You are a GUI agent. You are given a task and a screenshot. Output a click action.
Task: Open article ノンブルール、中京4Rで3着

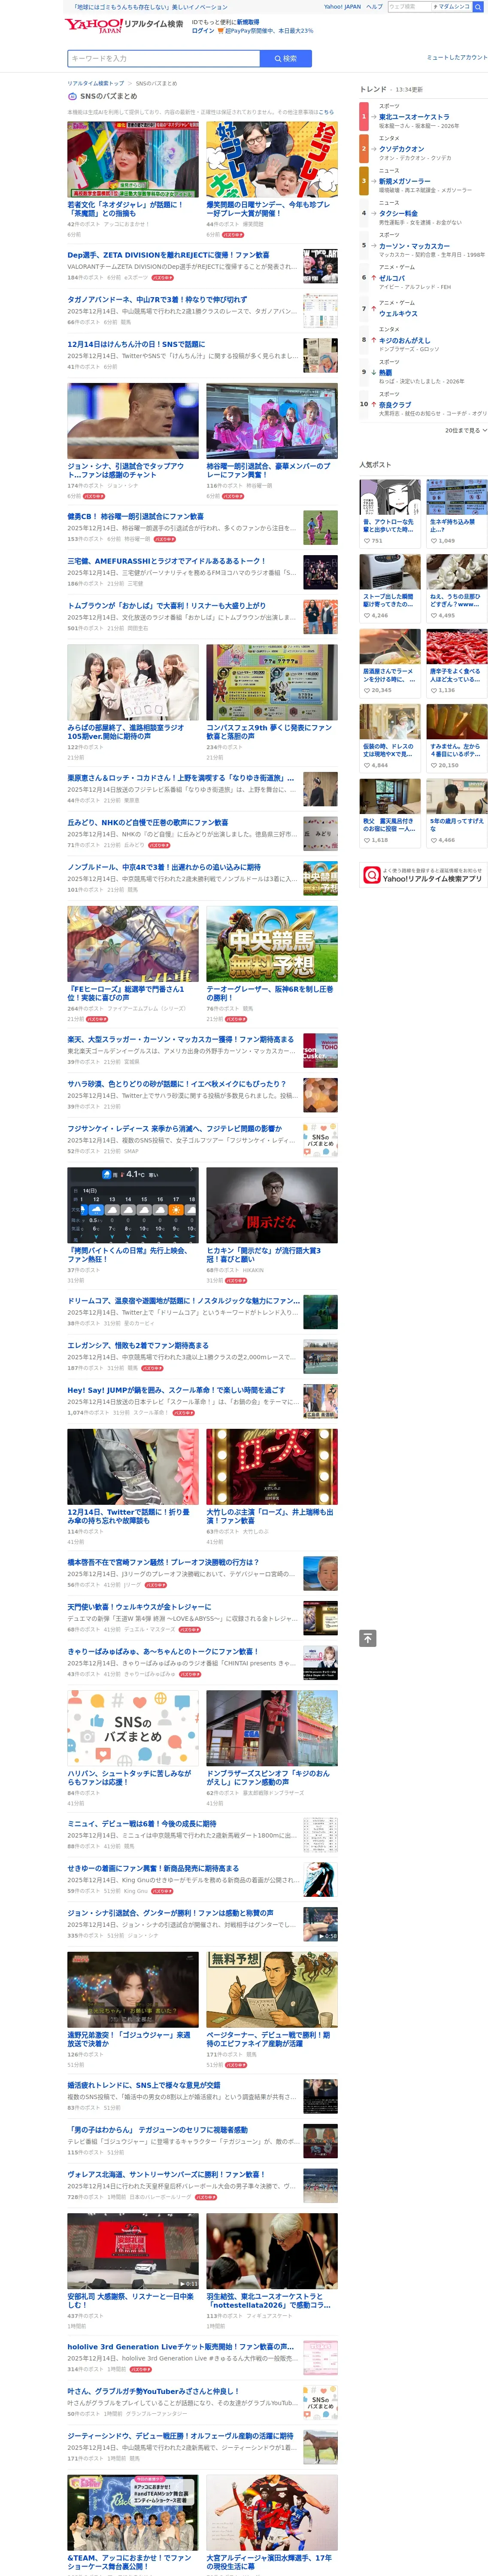click(164, 867)
